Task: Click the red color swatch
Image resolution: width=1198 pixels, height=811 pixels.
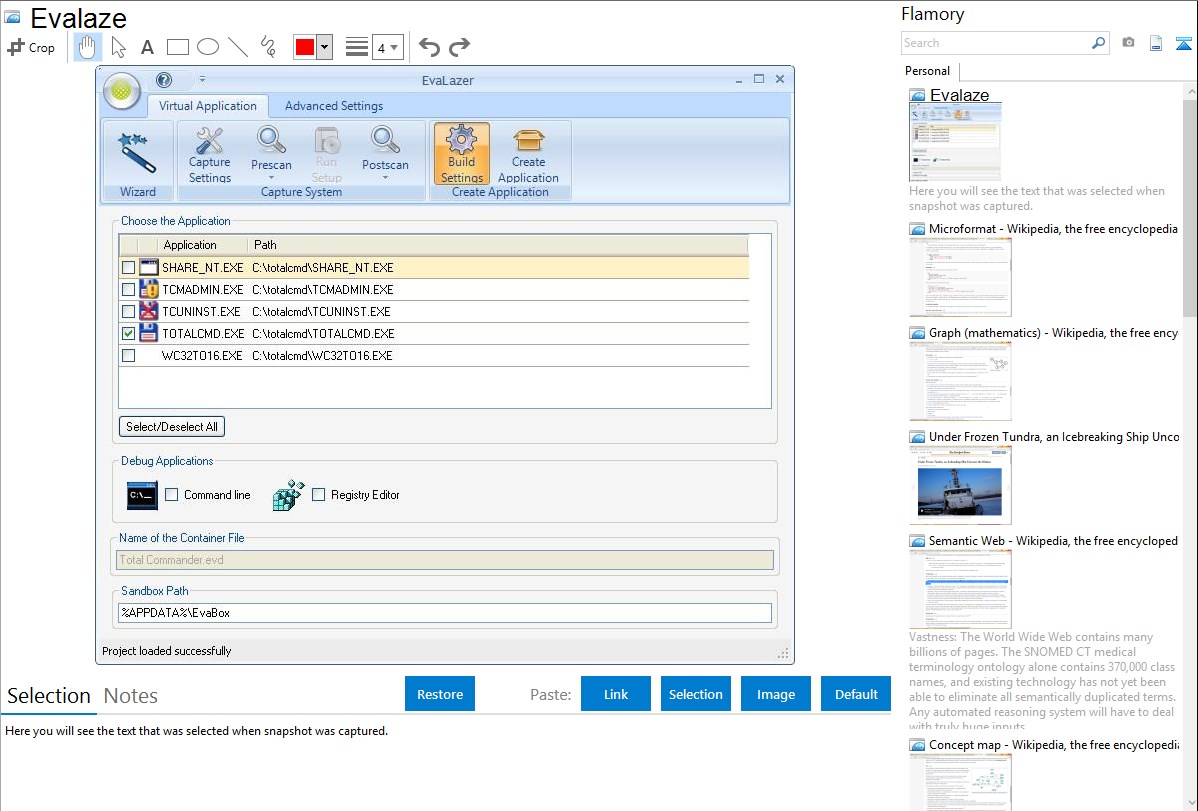Action: pyautogui.click(x=305, y=47)
